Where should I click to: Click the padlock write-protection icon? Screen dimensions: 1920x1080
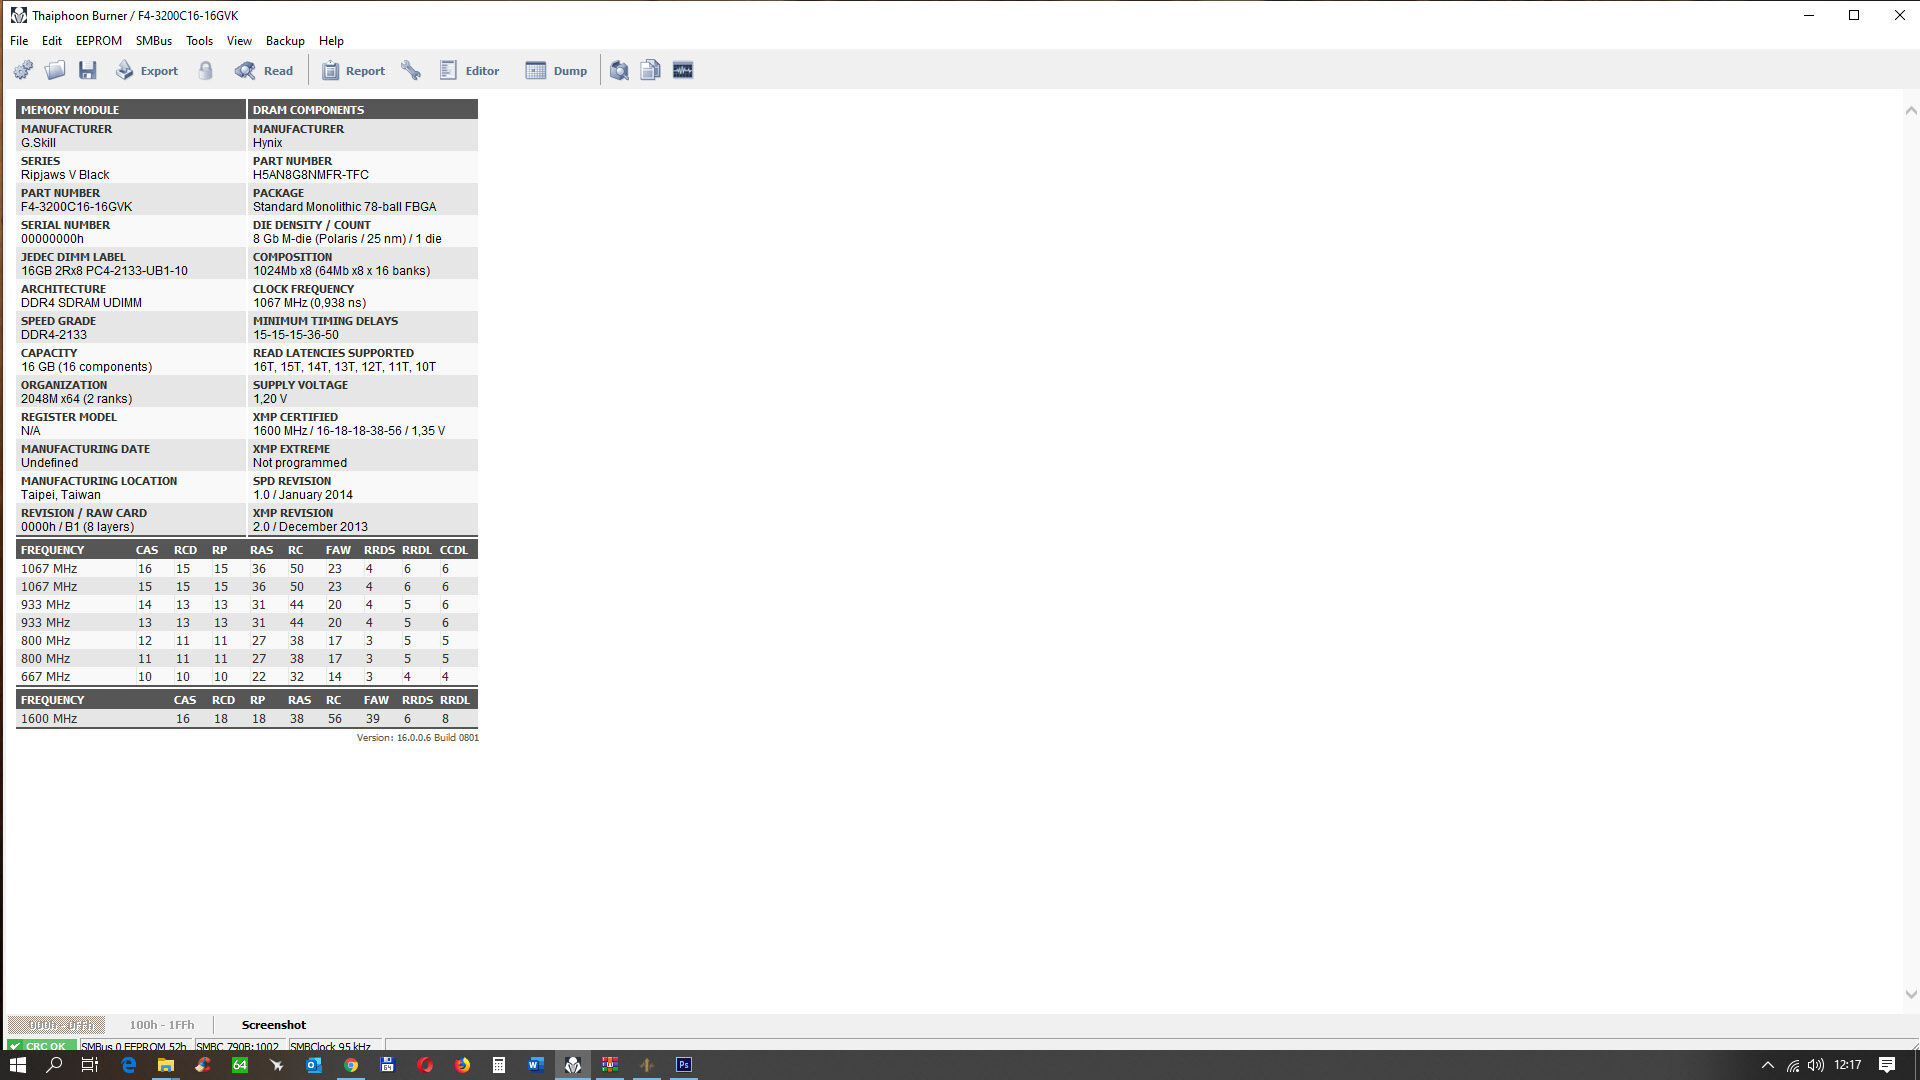[206, 70]
